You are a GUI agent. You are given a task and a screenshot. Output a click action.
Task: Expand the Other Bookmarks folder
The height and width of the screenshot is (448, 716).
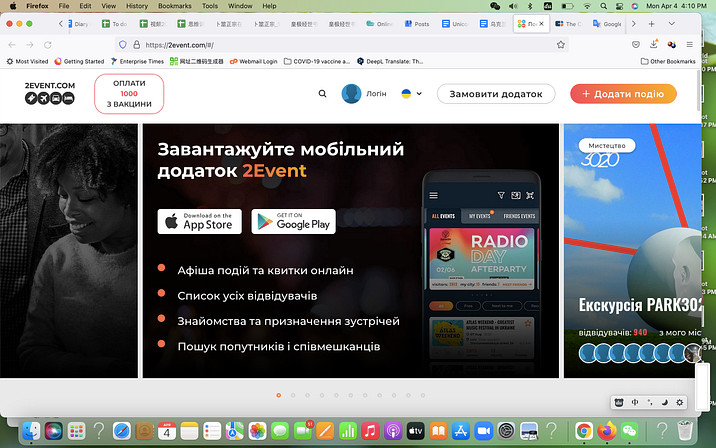coord(668,61)
